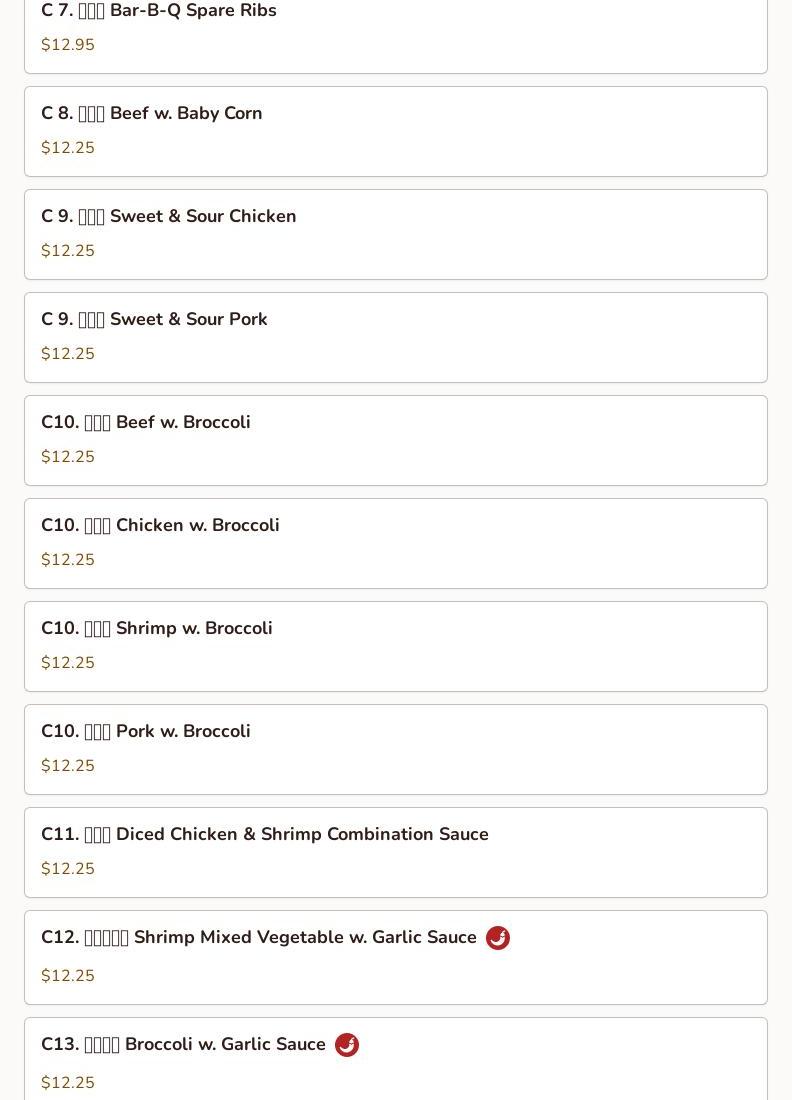This screenshot has width=792, height=1100.
Task: Click the price under Sweet & Sour Chicken
Action: click(68, 251)
